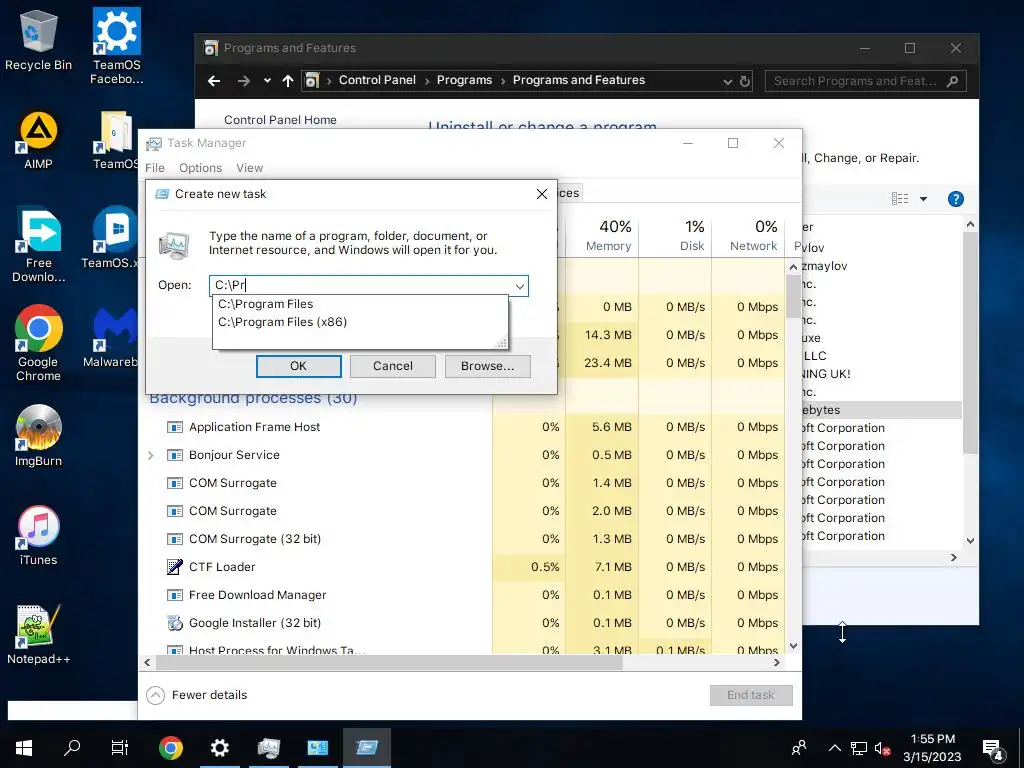
Task: Open Task View on the taskbar
Action: click(x=120, y=748)
